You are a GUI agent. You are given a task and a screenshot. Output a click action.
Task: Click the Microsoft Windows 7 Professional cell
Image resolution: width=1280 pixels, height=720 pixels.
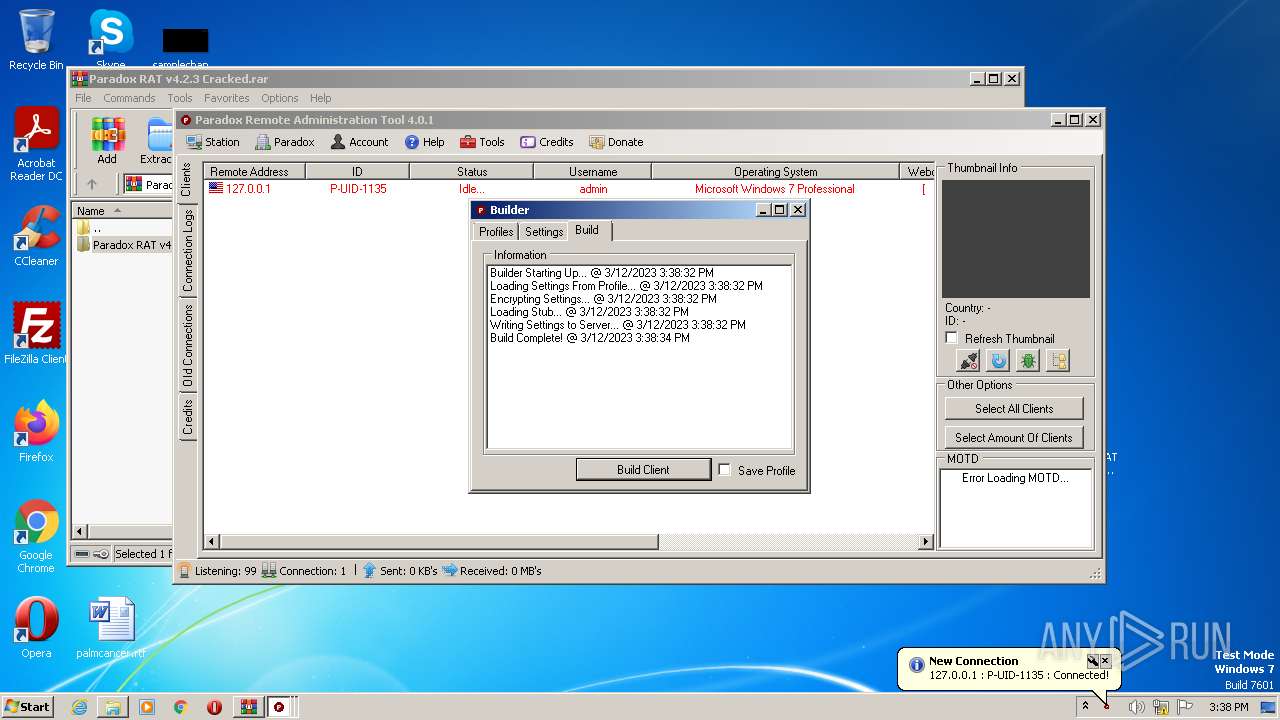pos(775,188)
